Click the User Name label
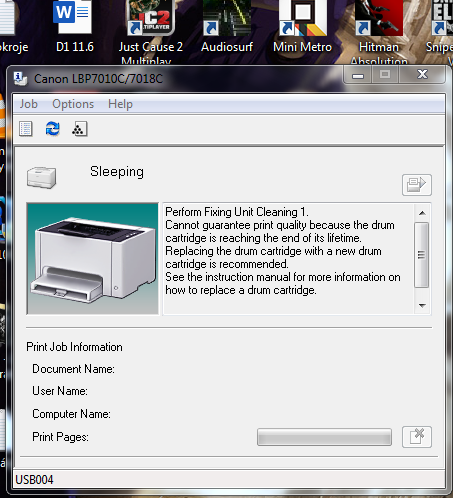 point(60,391)
